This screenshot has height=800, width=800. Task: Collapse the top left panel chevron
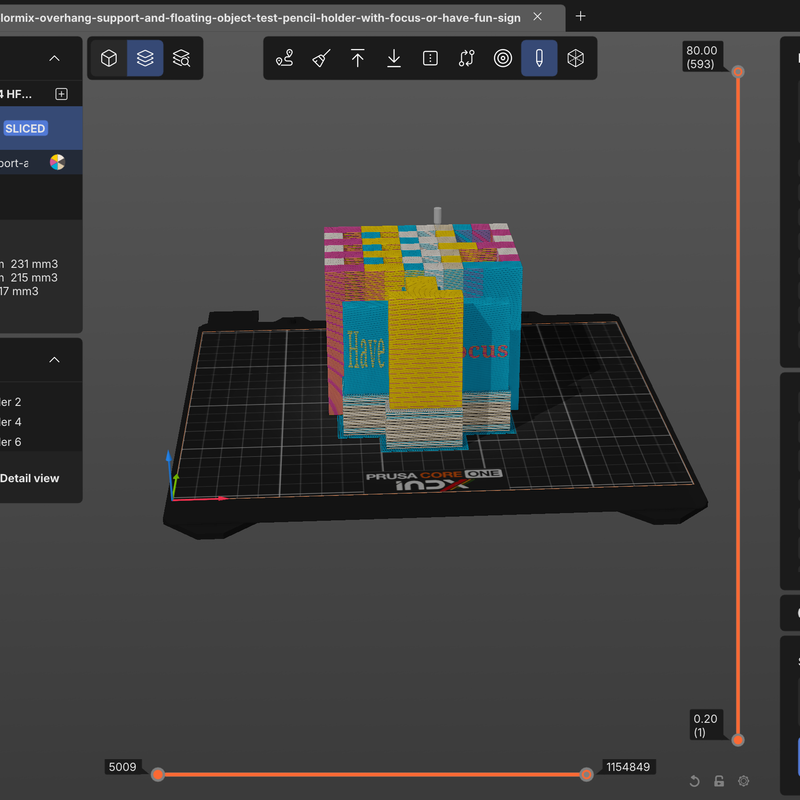54,58
